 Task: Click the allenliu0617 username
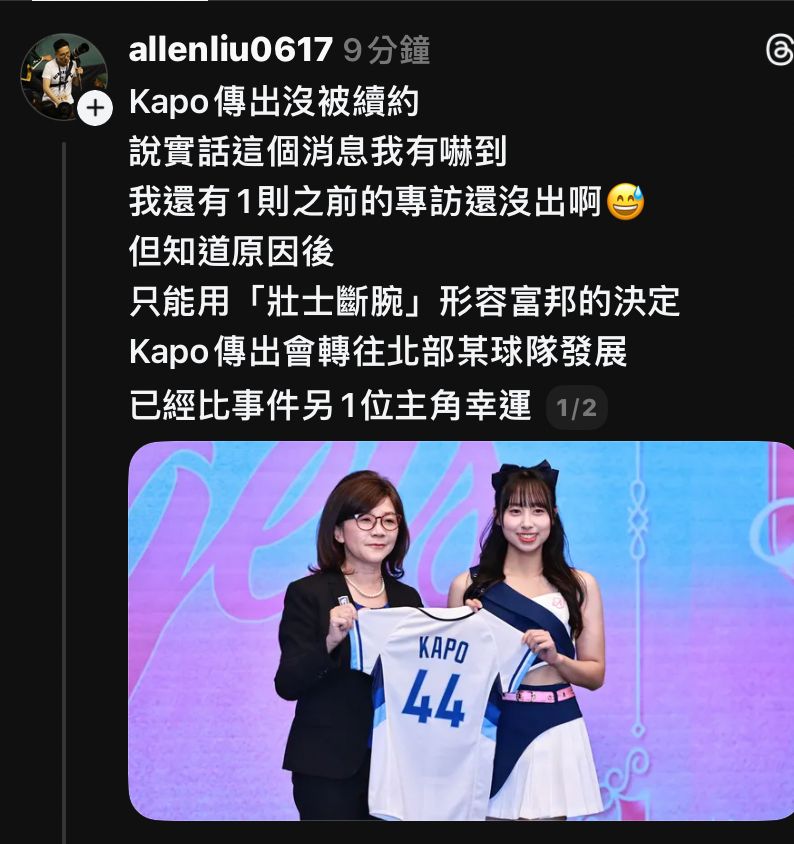coord(230,50)
